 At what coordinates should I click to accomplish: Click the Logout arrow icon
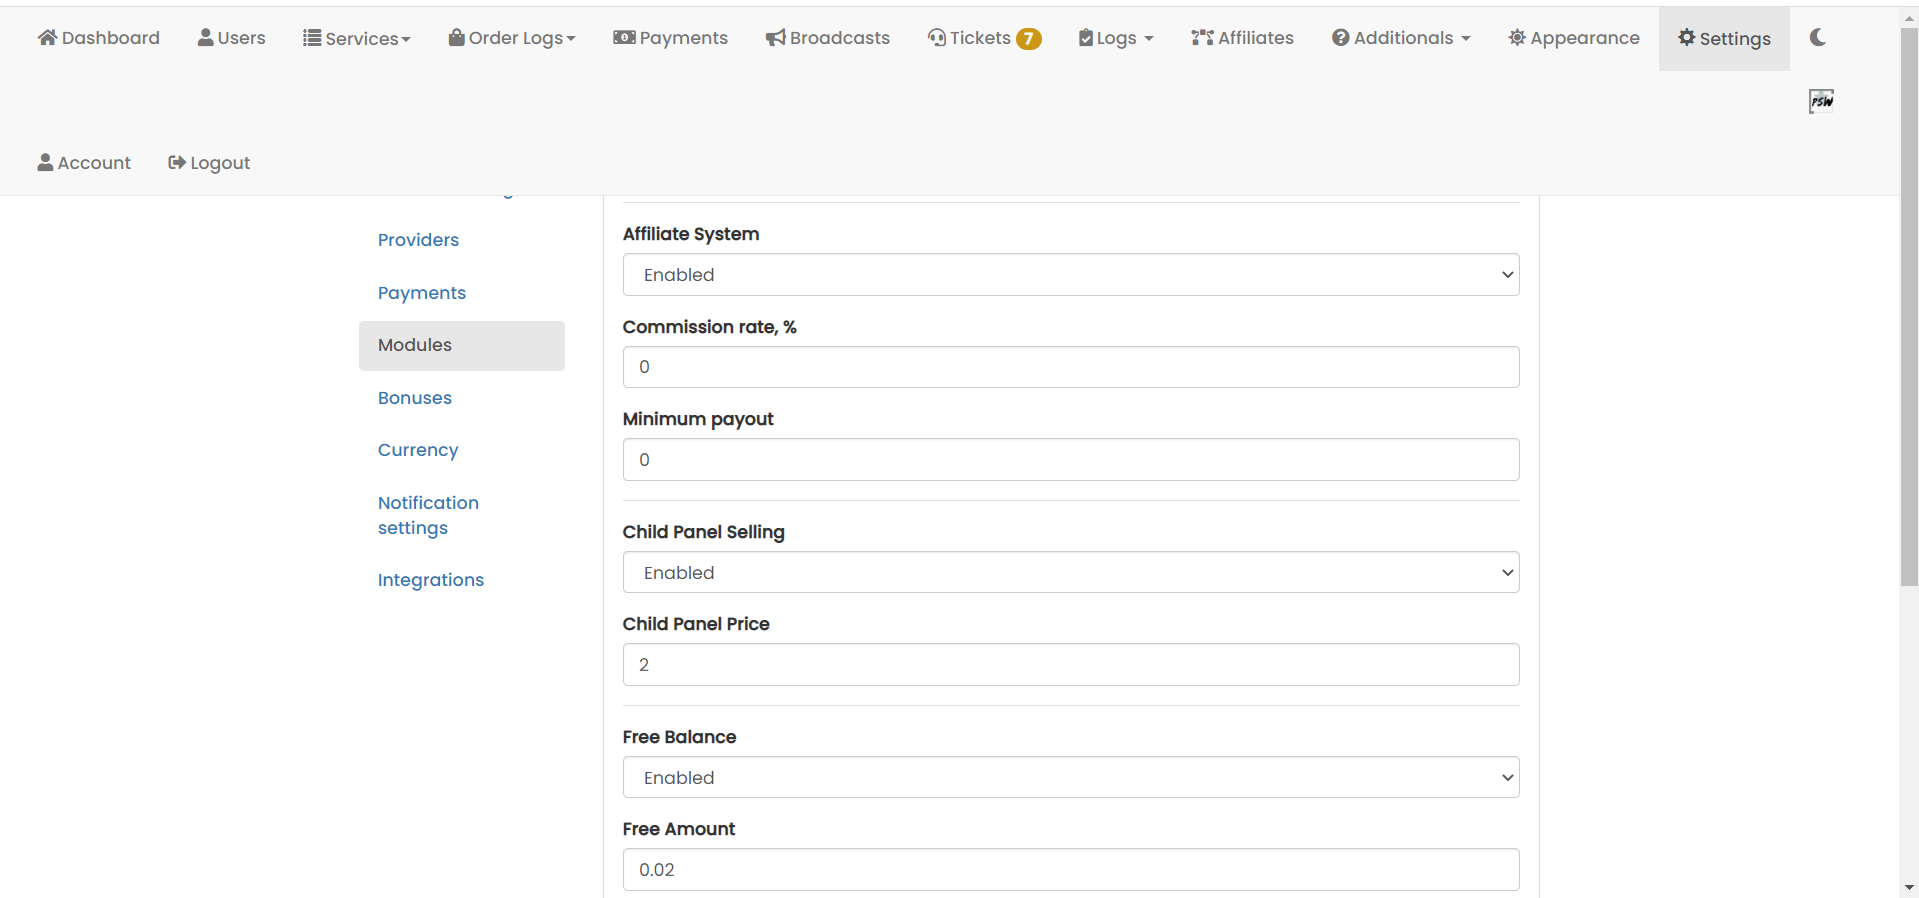177,162
